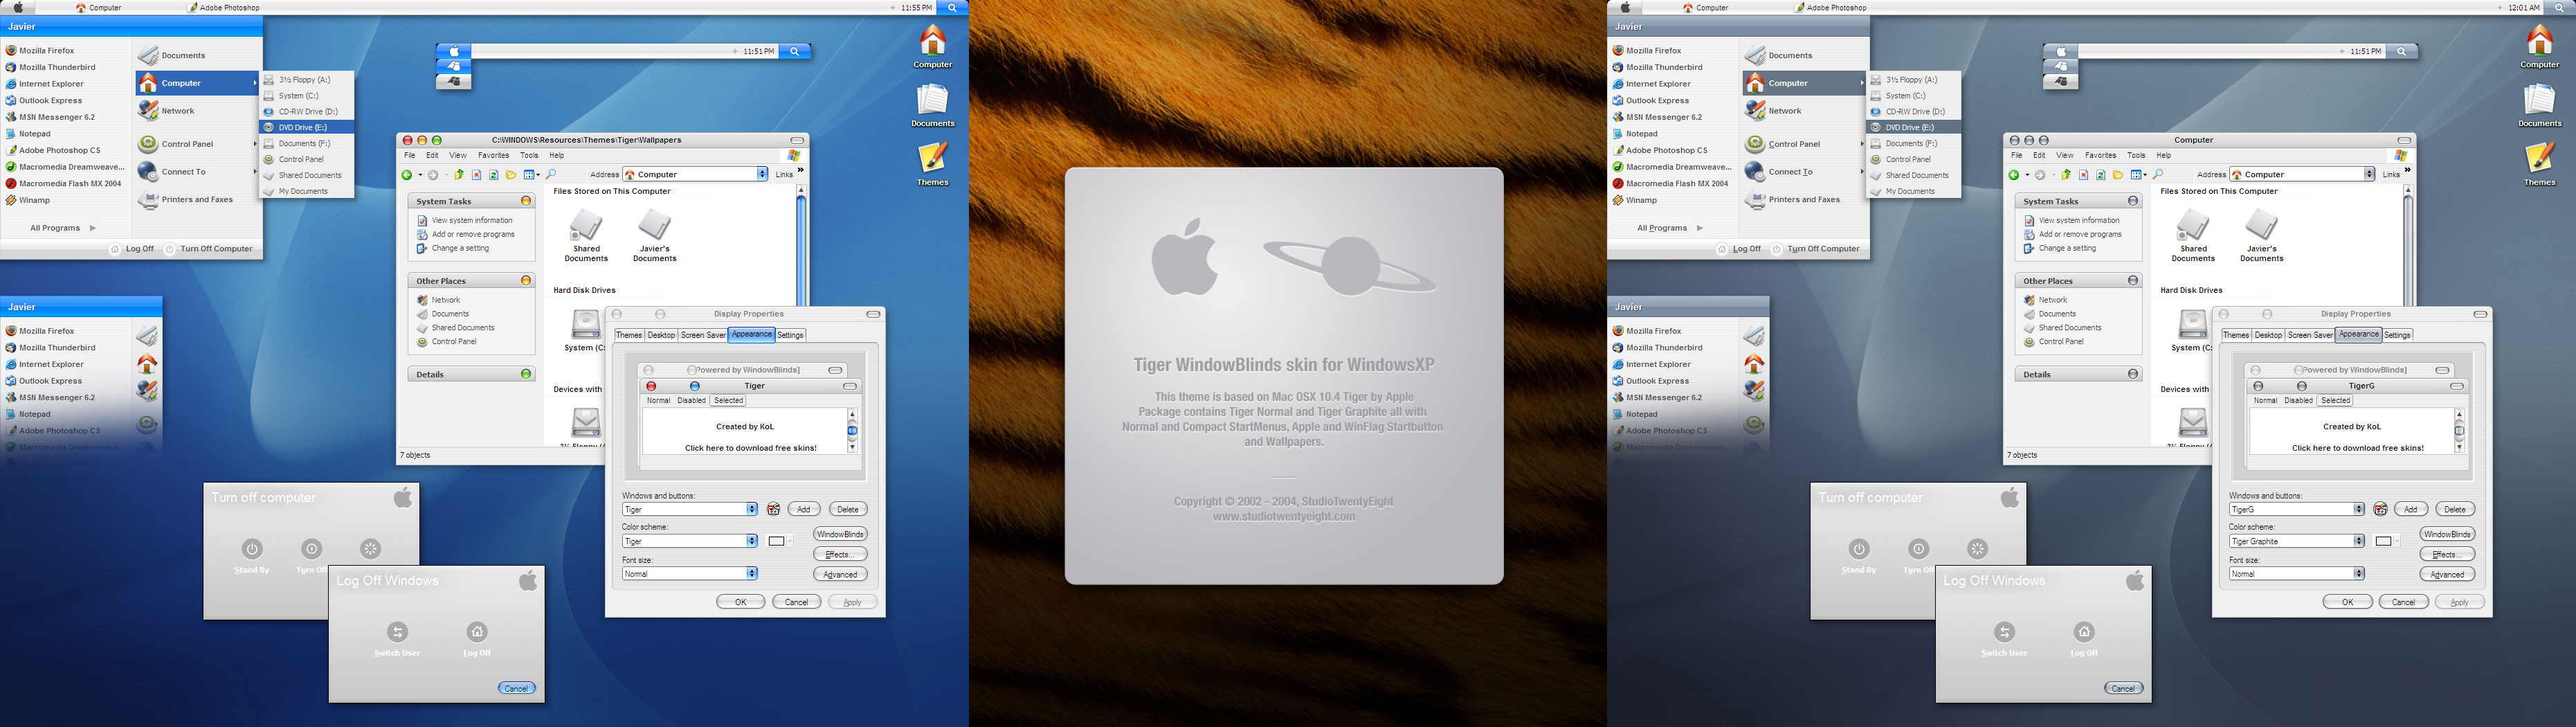Click Log Off in the blue Start menu footer

point(132,249)
